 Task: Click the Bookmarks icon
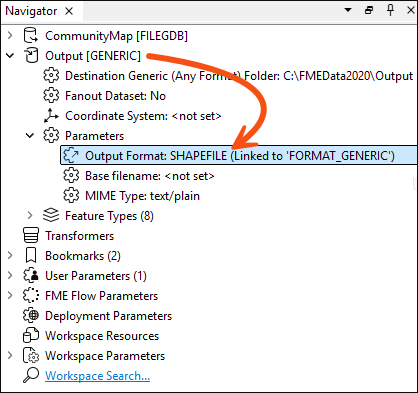pyautogui.click(x=31, y=256)
